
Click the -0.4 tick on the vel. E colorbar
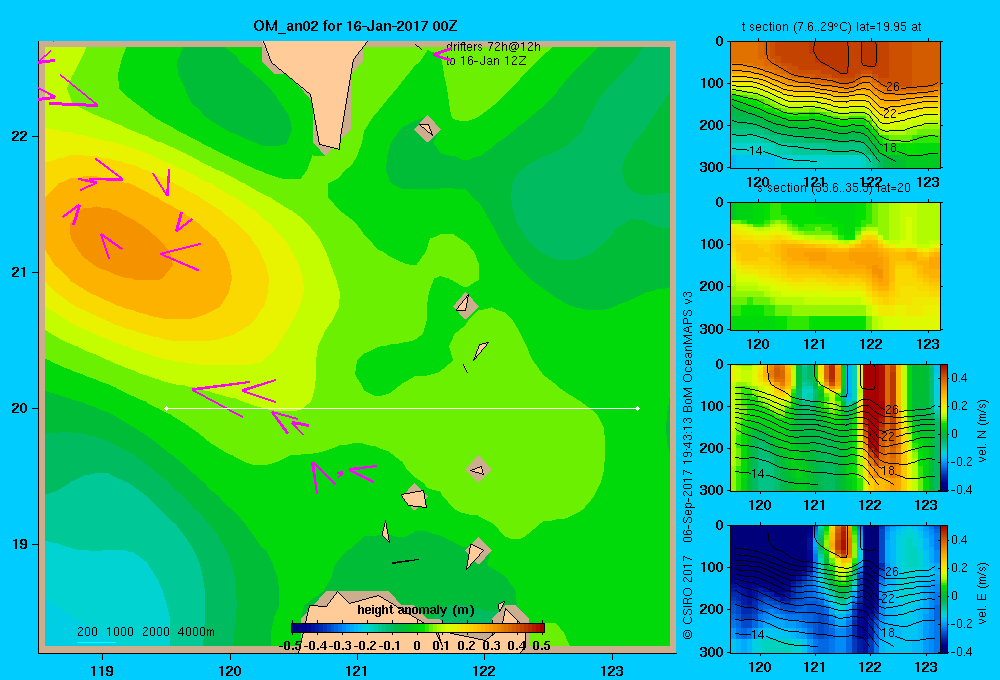[961, 651]
